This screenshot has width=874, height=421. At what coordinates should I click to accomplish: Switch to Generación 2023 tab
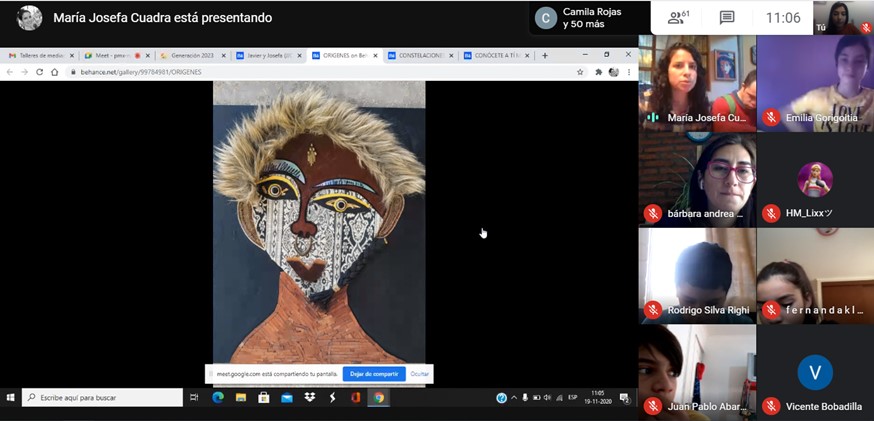tap(192, 56)
